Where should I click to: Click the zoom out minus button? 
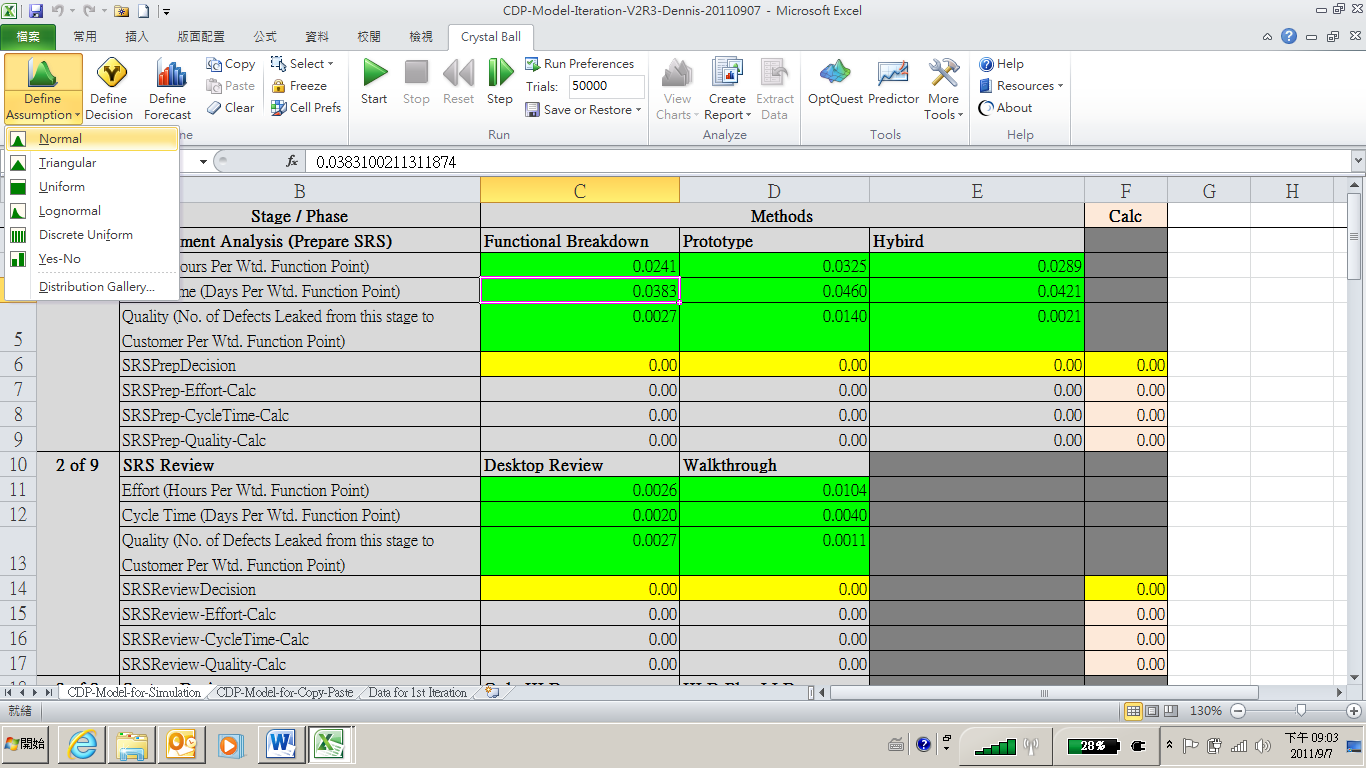[x=1238, y=711]
